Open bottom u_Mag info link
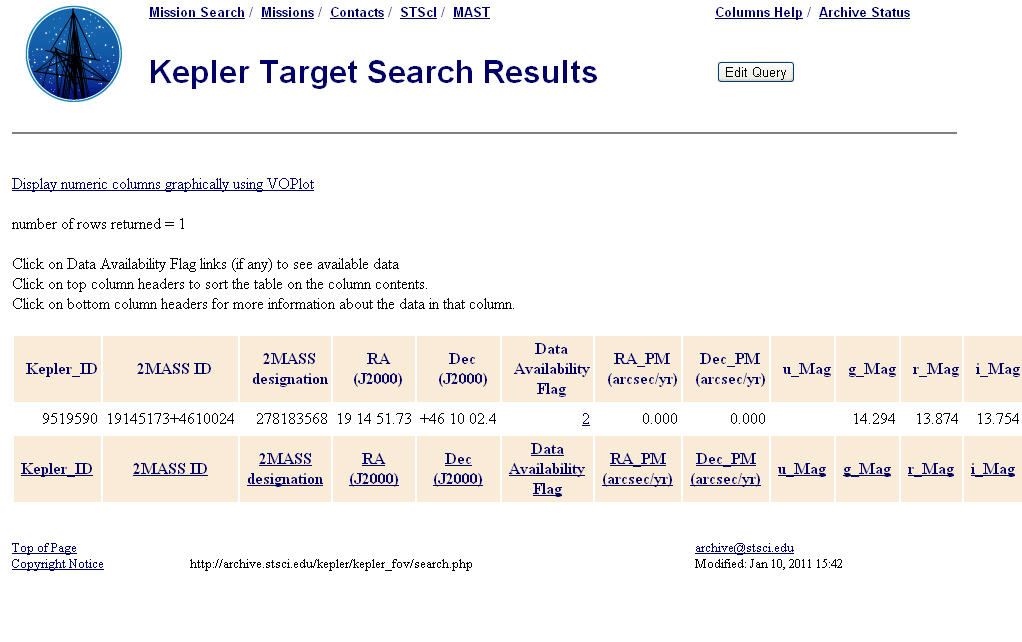 (x=802, y=469)
